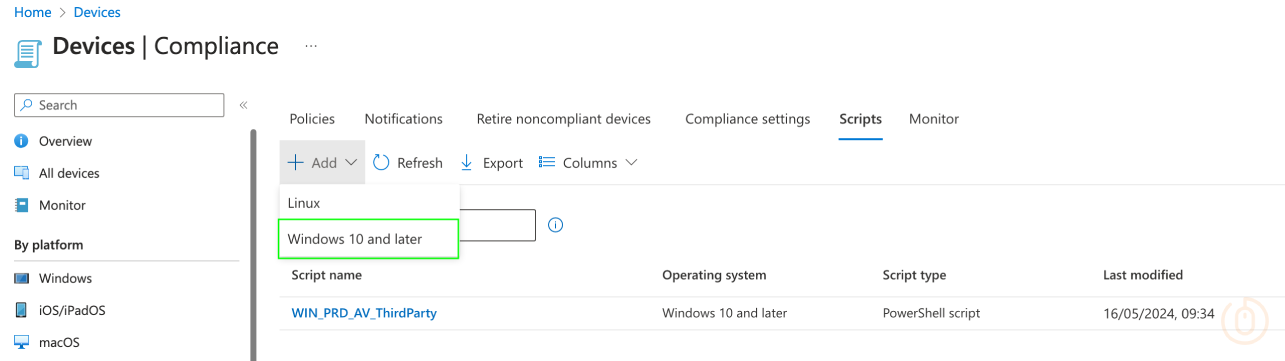Click the plus icon on Add button
This screenshot has height=361, width=1285.
[x=295, y=162]
